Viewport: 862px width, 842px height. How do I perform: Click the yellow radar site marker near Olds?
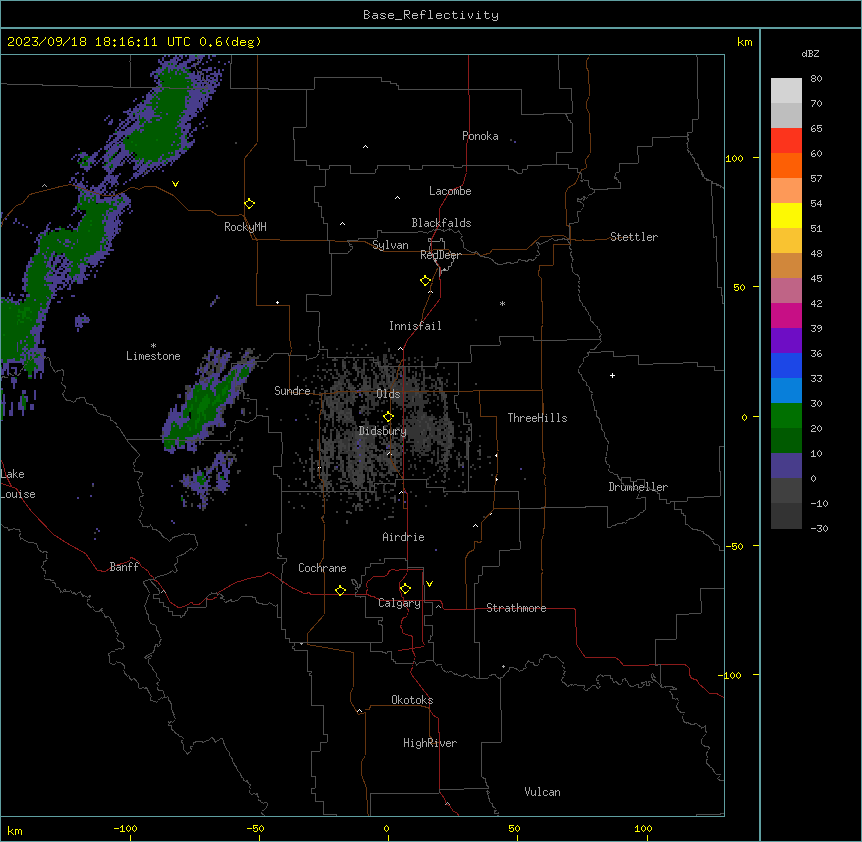(388, 417)
